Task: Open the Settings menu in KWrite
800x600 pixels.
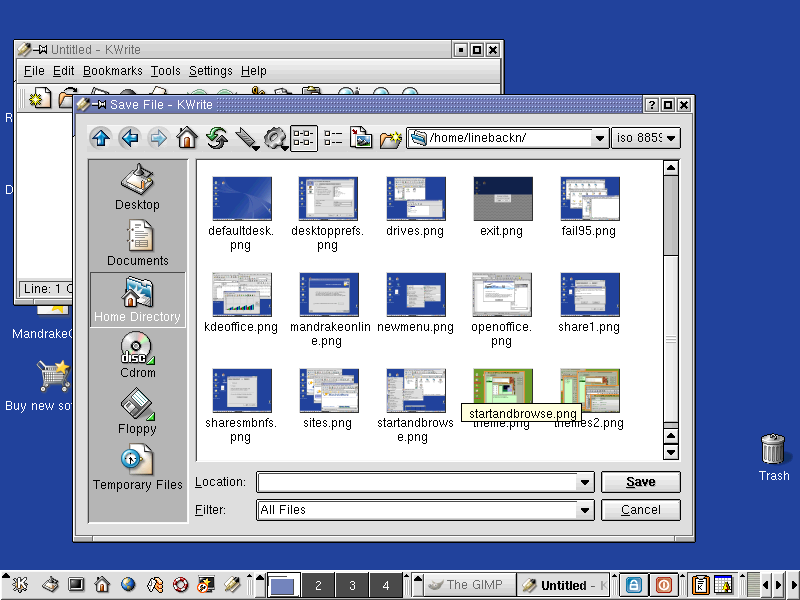Action: (210, 71)
